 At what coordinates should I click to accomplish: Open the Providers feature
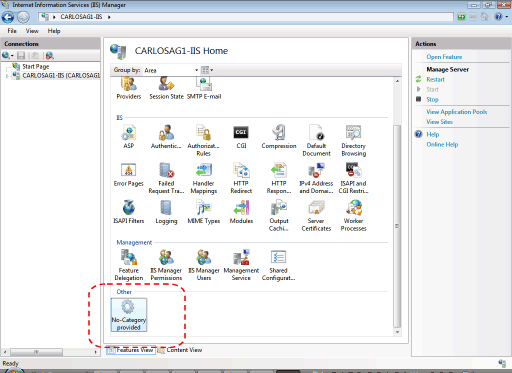tap(129, 89)
